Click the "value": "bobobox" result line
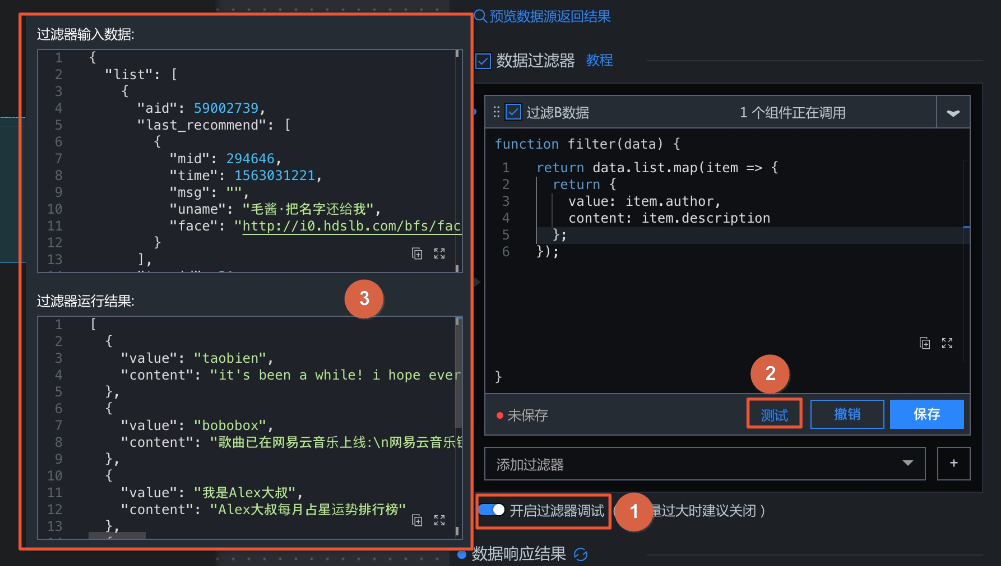The height and width of the screenshot is (566, 1001). point(197,426)
